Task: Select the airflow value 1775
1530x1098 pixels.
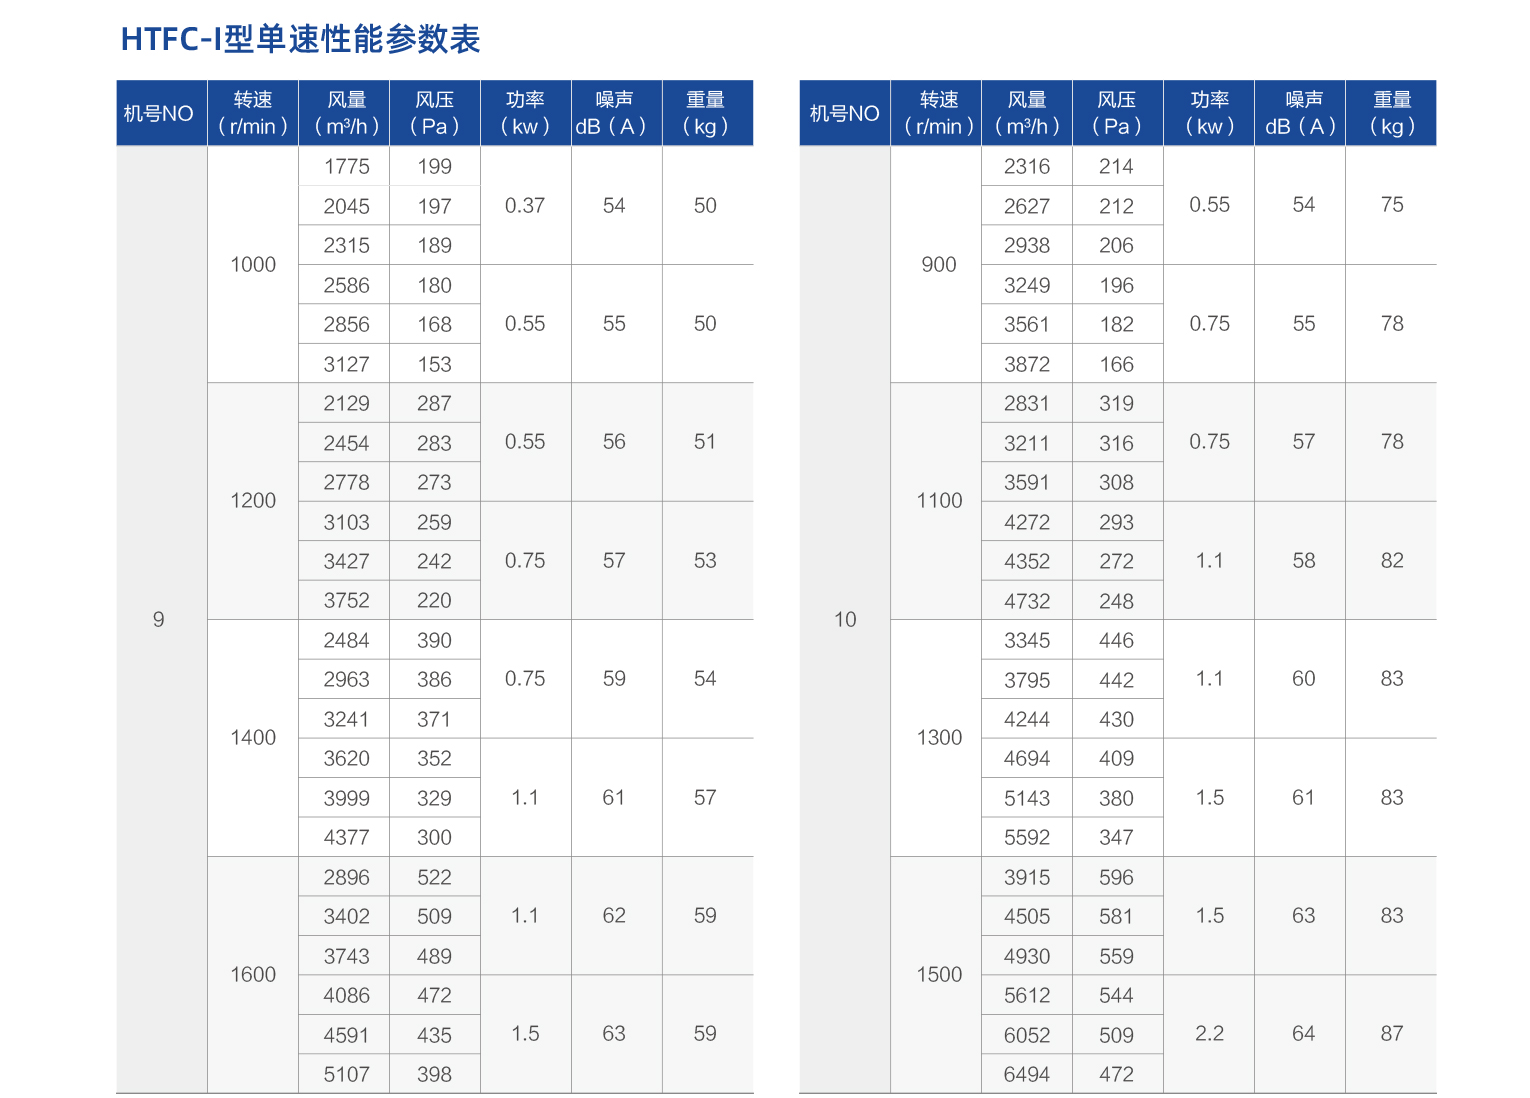Action: click(x=346, y=166)
